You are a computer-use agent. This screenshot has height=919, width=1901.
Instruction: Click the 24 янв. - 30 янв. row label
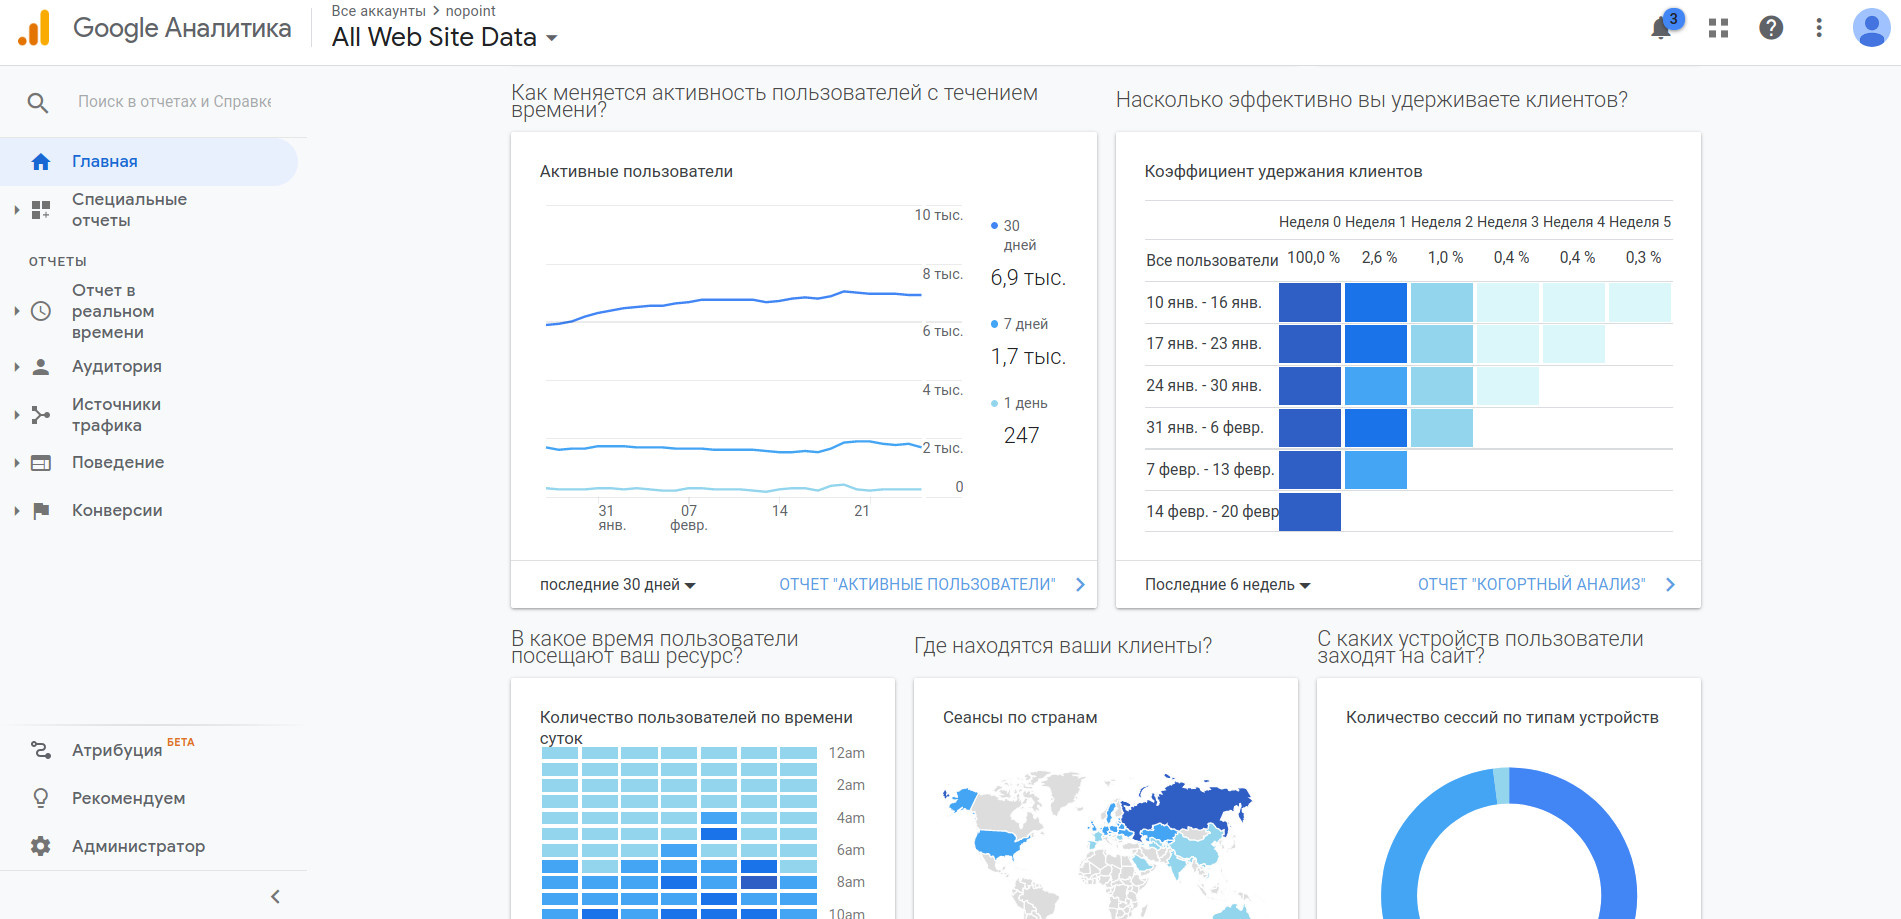(x=1204, y=386)
